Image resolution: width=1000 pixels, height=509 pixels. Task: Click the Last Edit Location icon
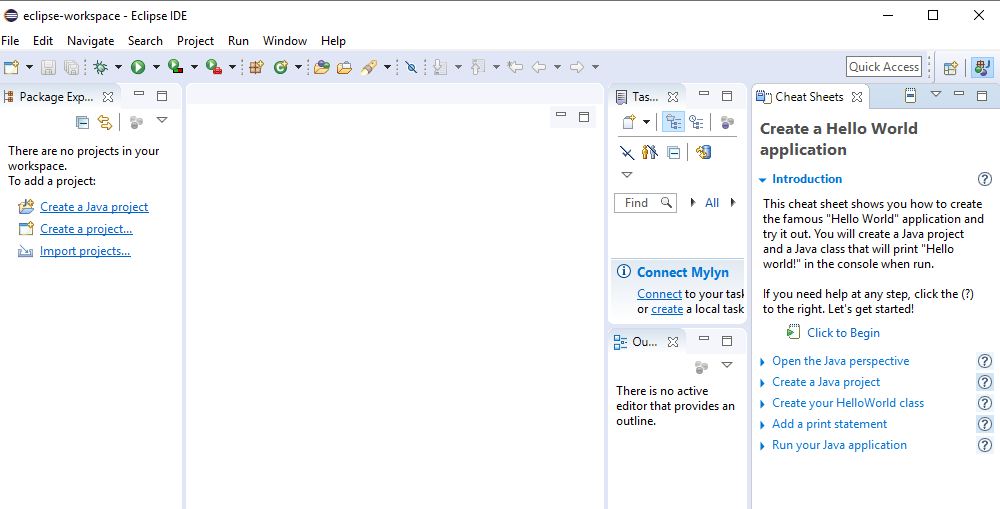[x=515, y=67]
